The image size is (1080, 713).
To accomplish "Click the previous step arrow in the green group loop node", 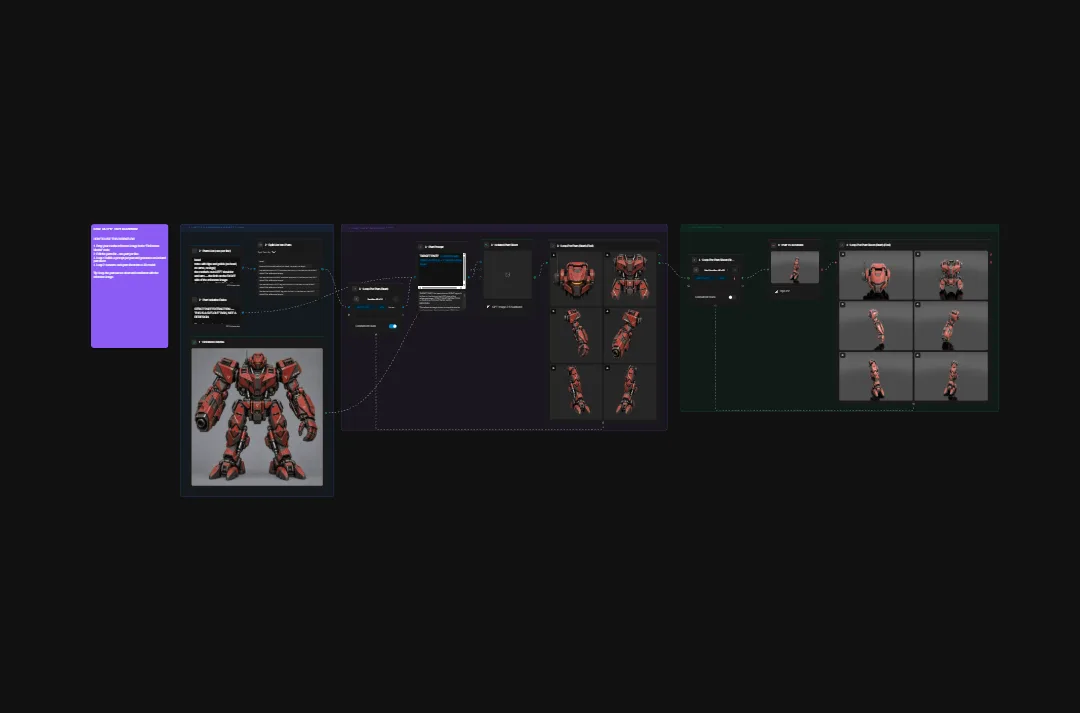I will (x=696, y=270).
